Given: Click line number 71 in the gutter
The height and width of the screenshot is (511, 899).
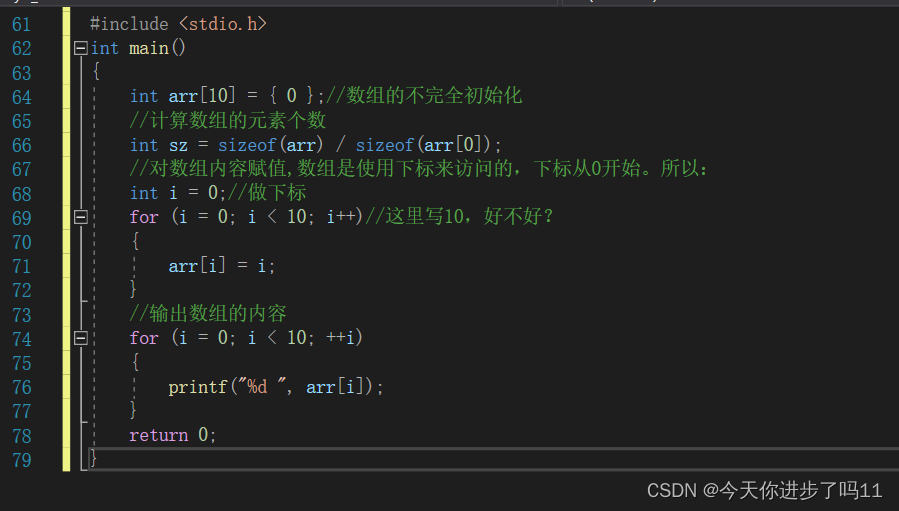Looking at the screenshot, I should [x=22, y=266].
